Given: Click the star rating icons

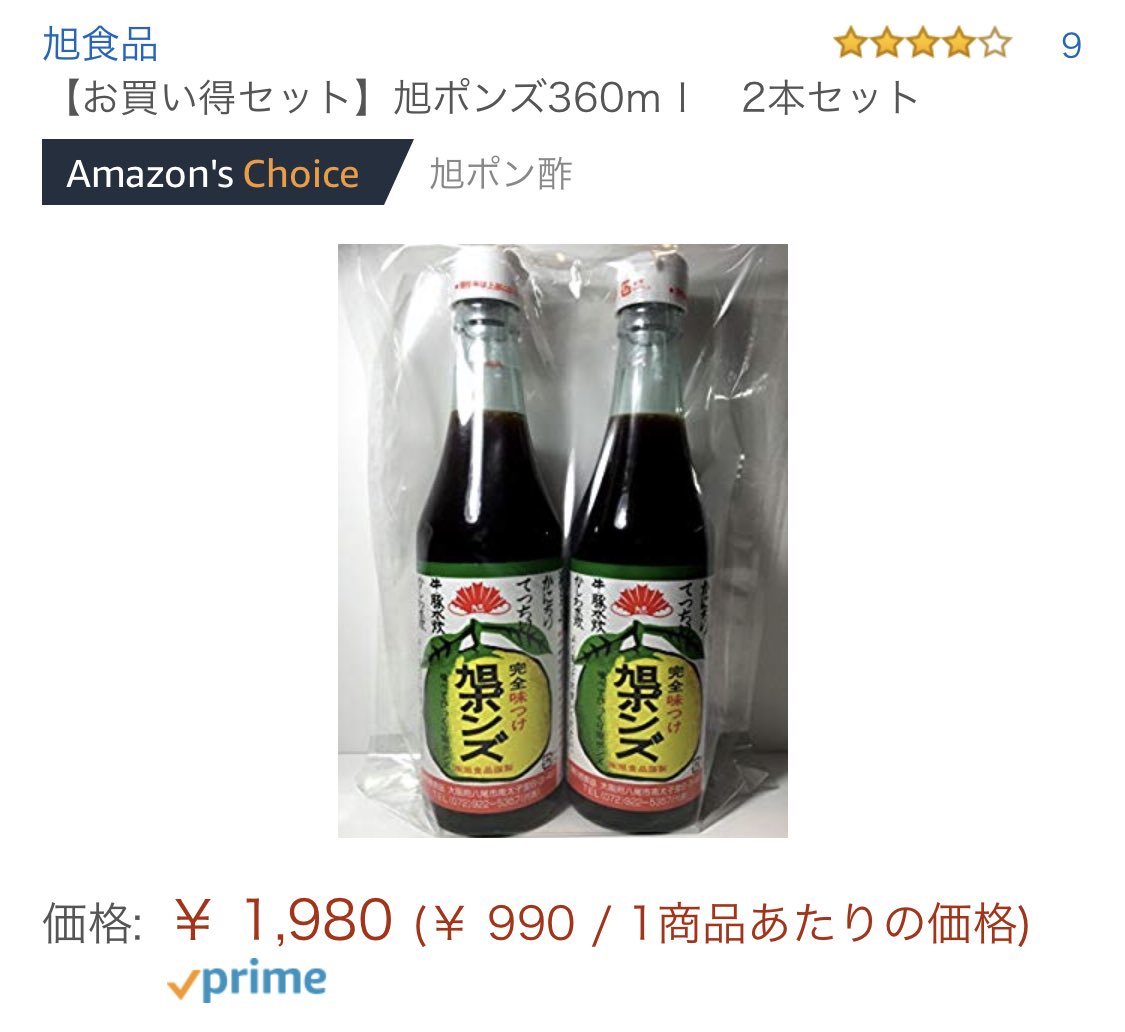Looking at the screenshot, I should pyautogui.click(x=923, y=43).
